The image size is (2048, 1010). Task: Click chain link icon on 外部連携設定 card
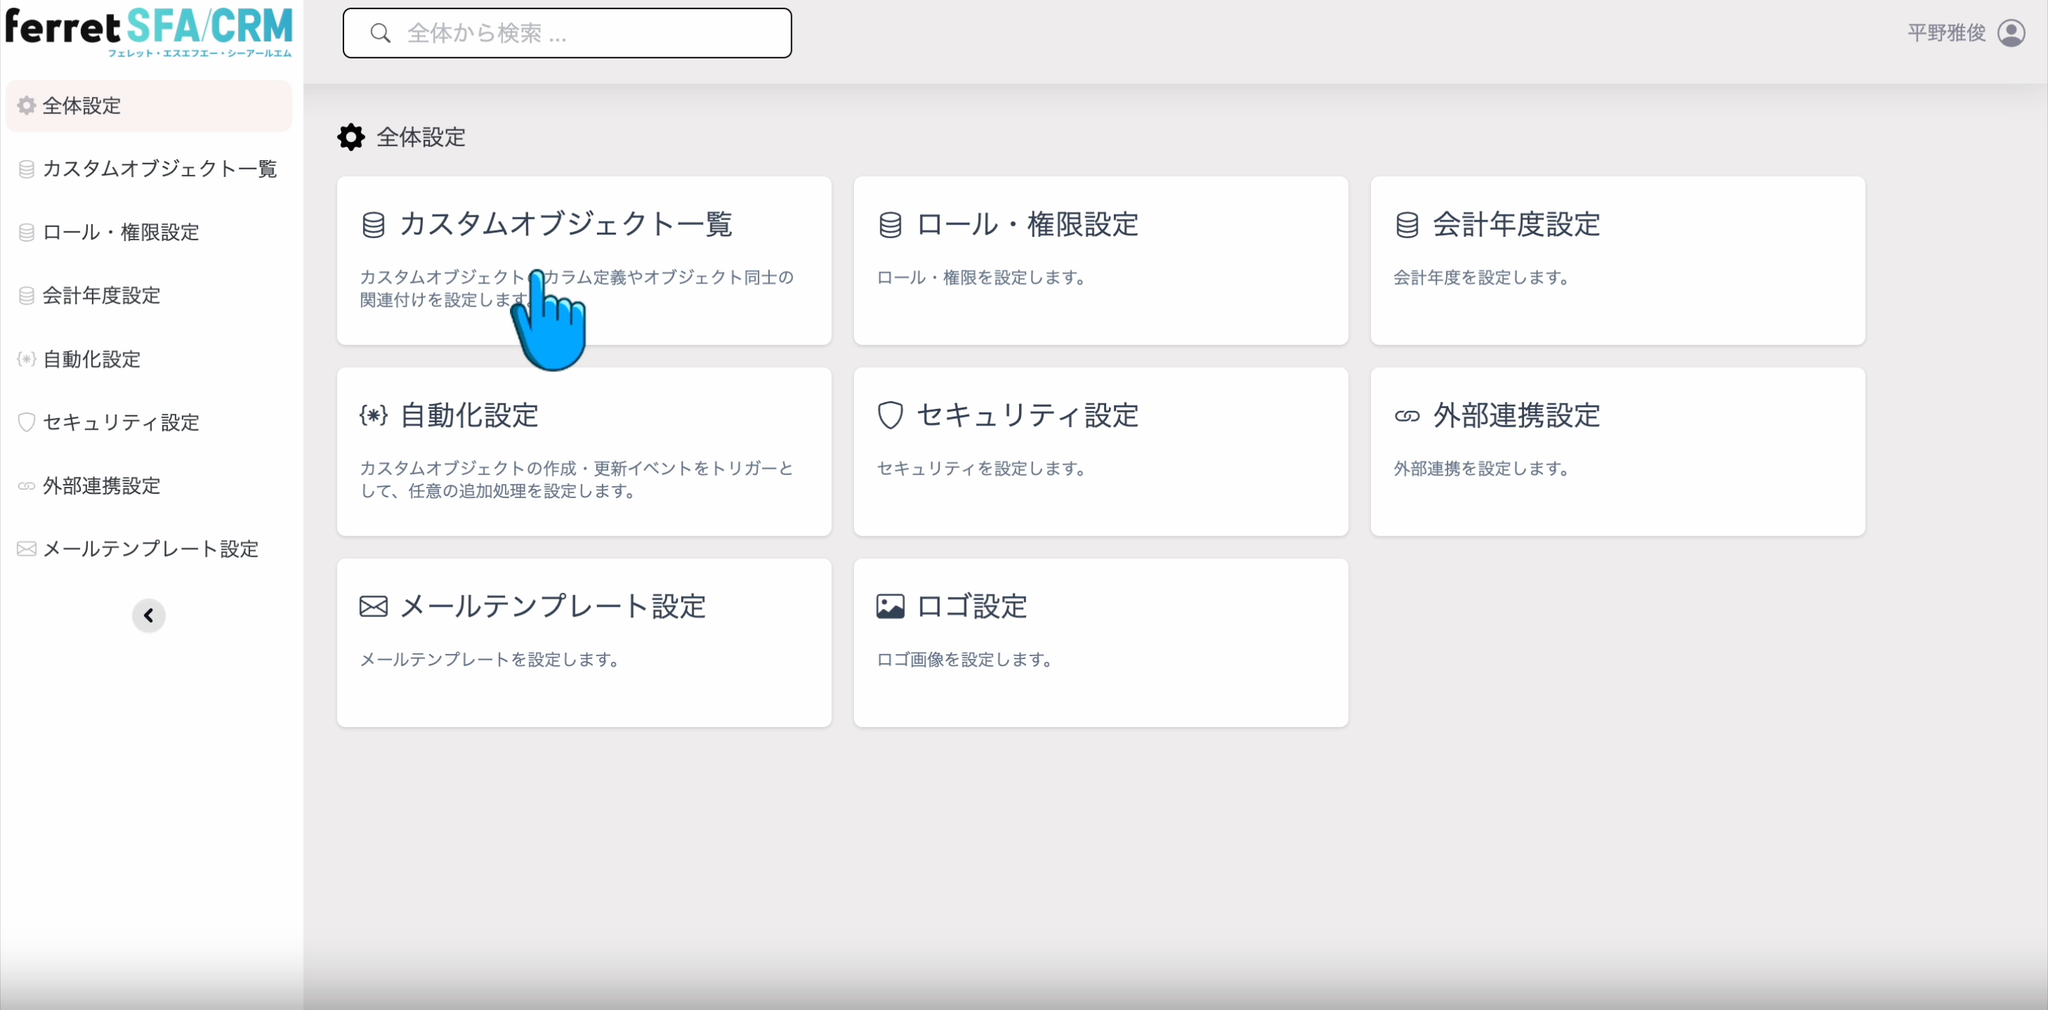(x=1407, y=416)
